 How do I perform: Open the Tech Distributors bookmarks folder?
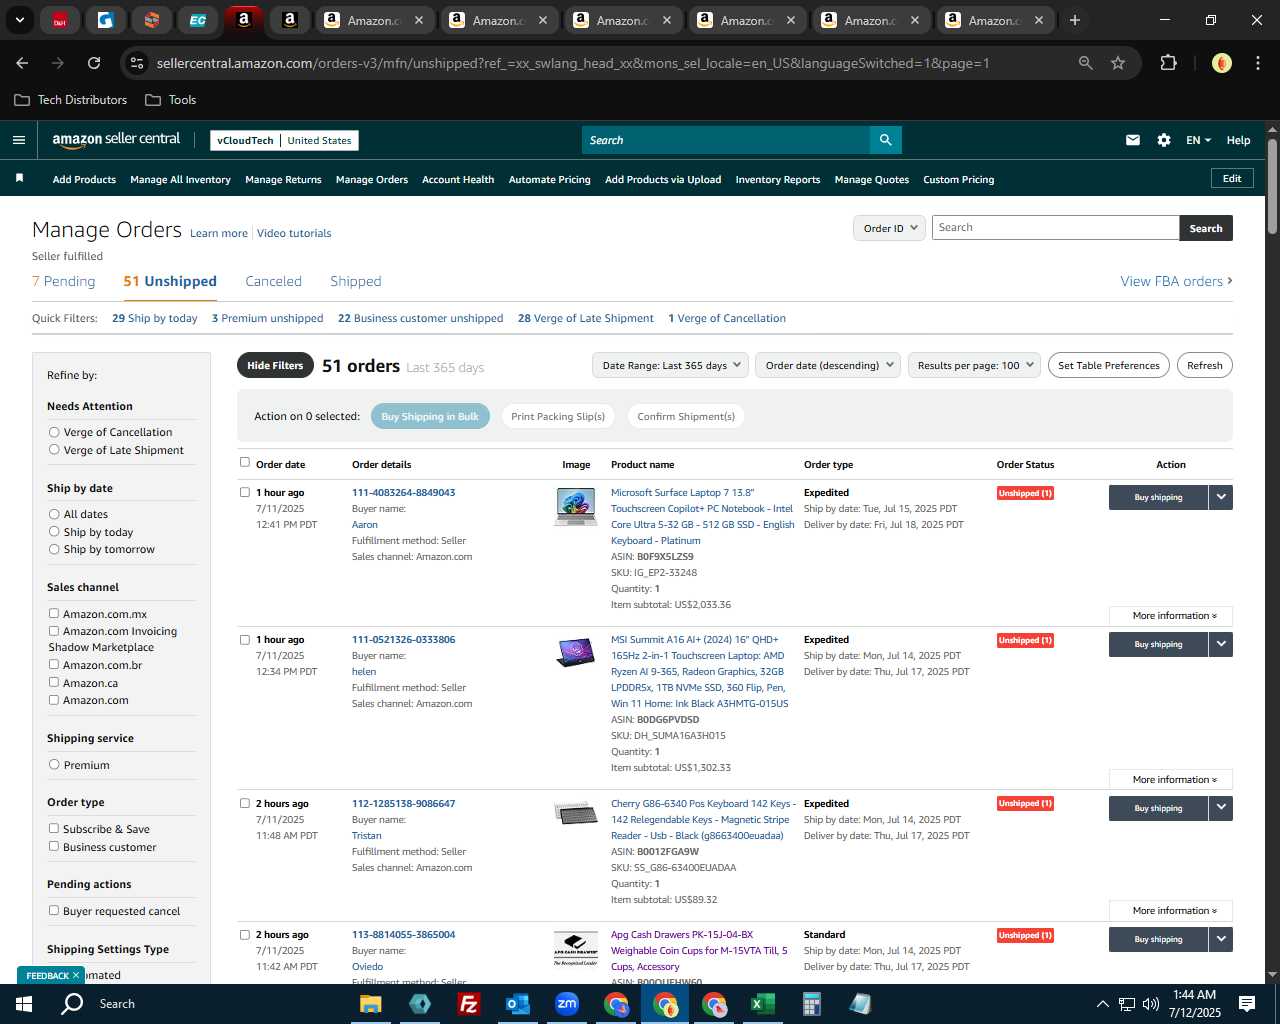71,100
